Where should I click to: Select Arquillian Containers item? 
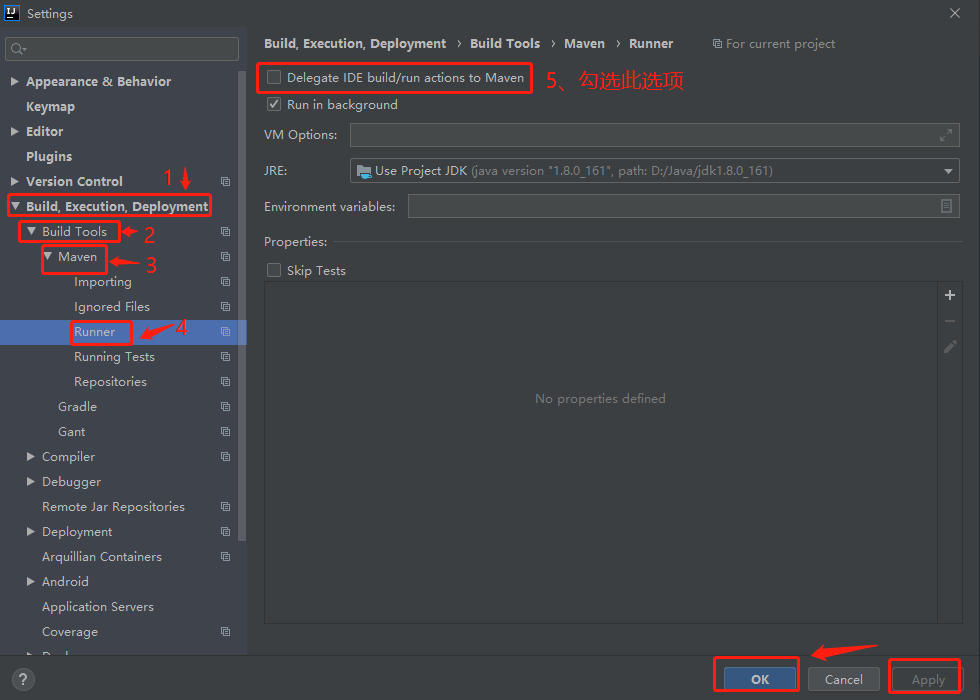pyautogui.click(x=101, y=556)
